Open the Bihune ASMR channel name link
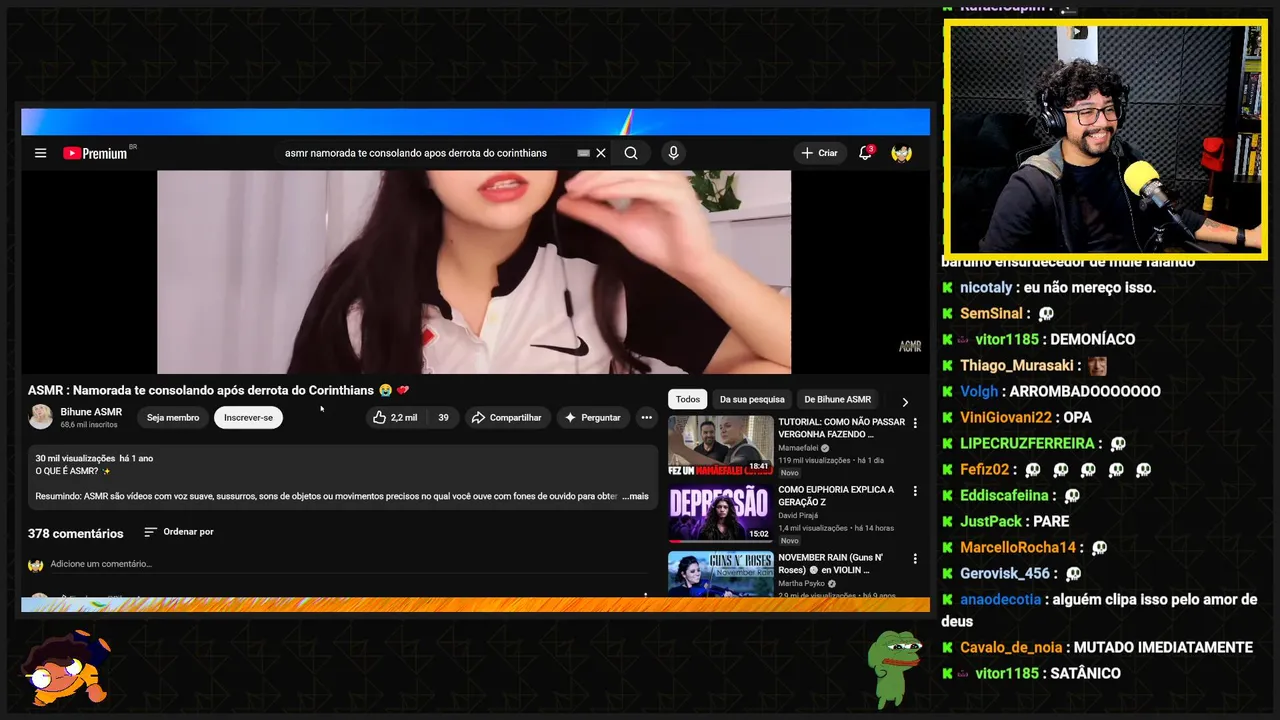This screenshot has width=1280, height=720. pos(91,412)
